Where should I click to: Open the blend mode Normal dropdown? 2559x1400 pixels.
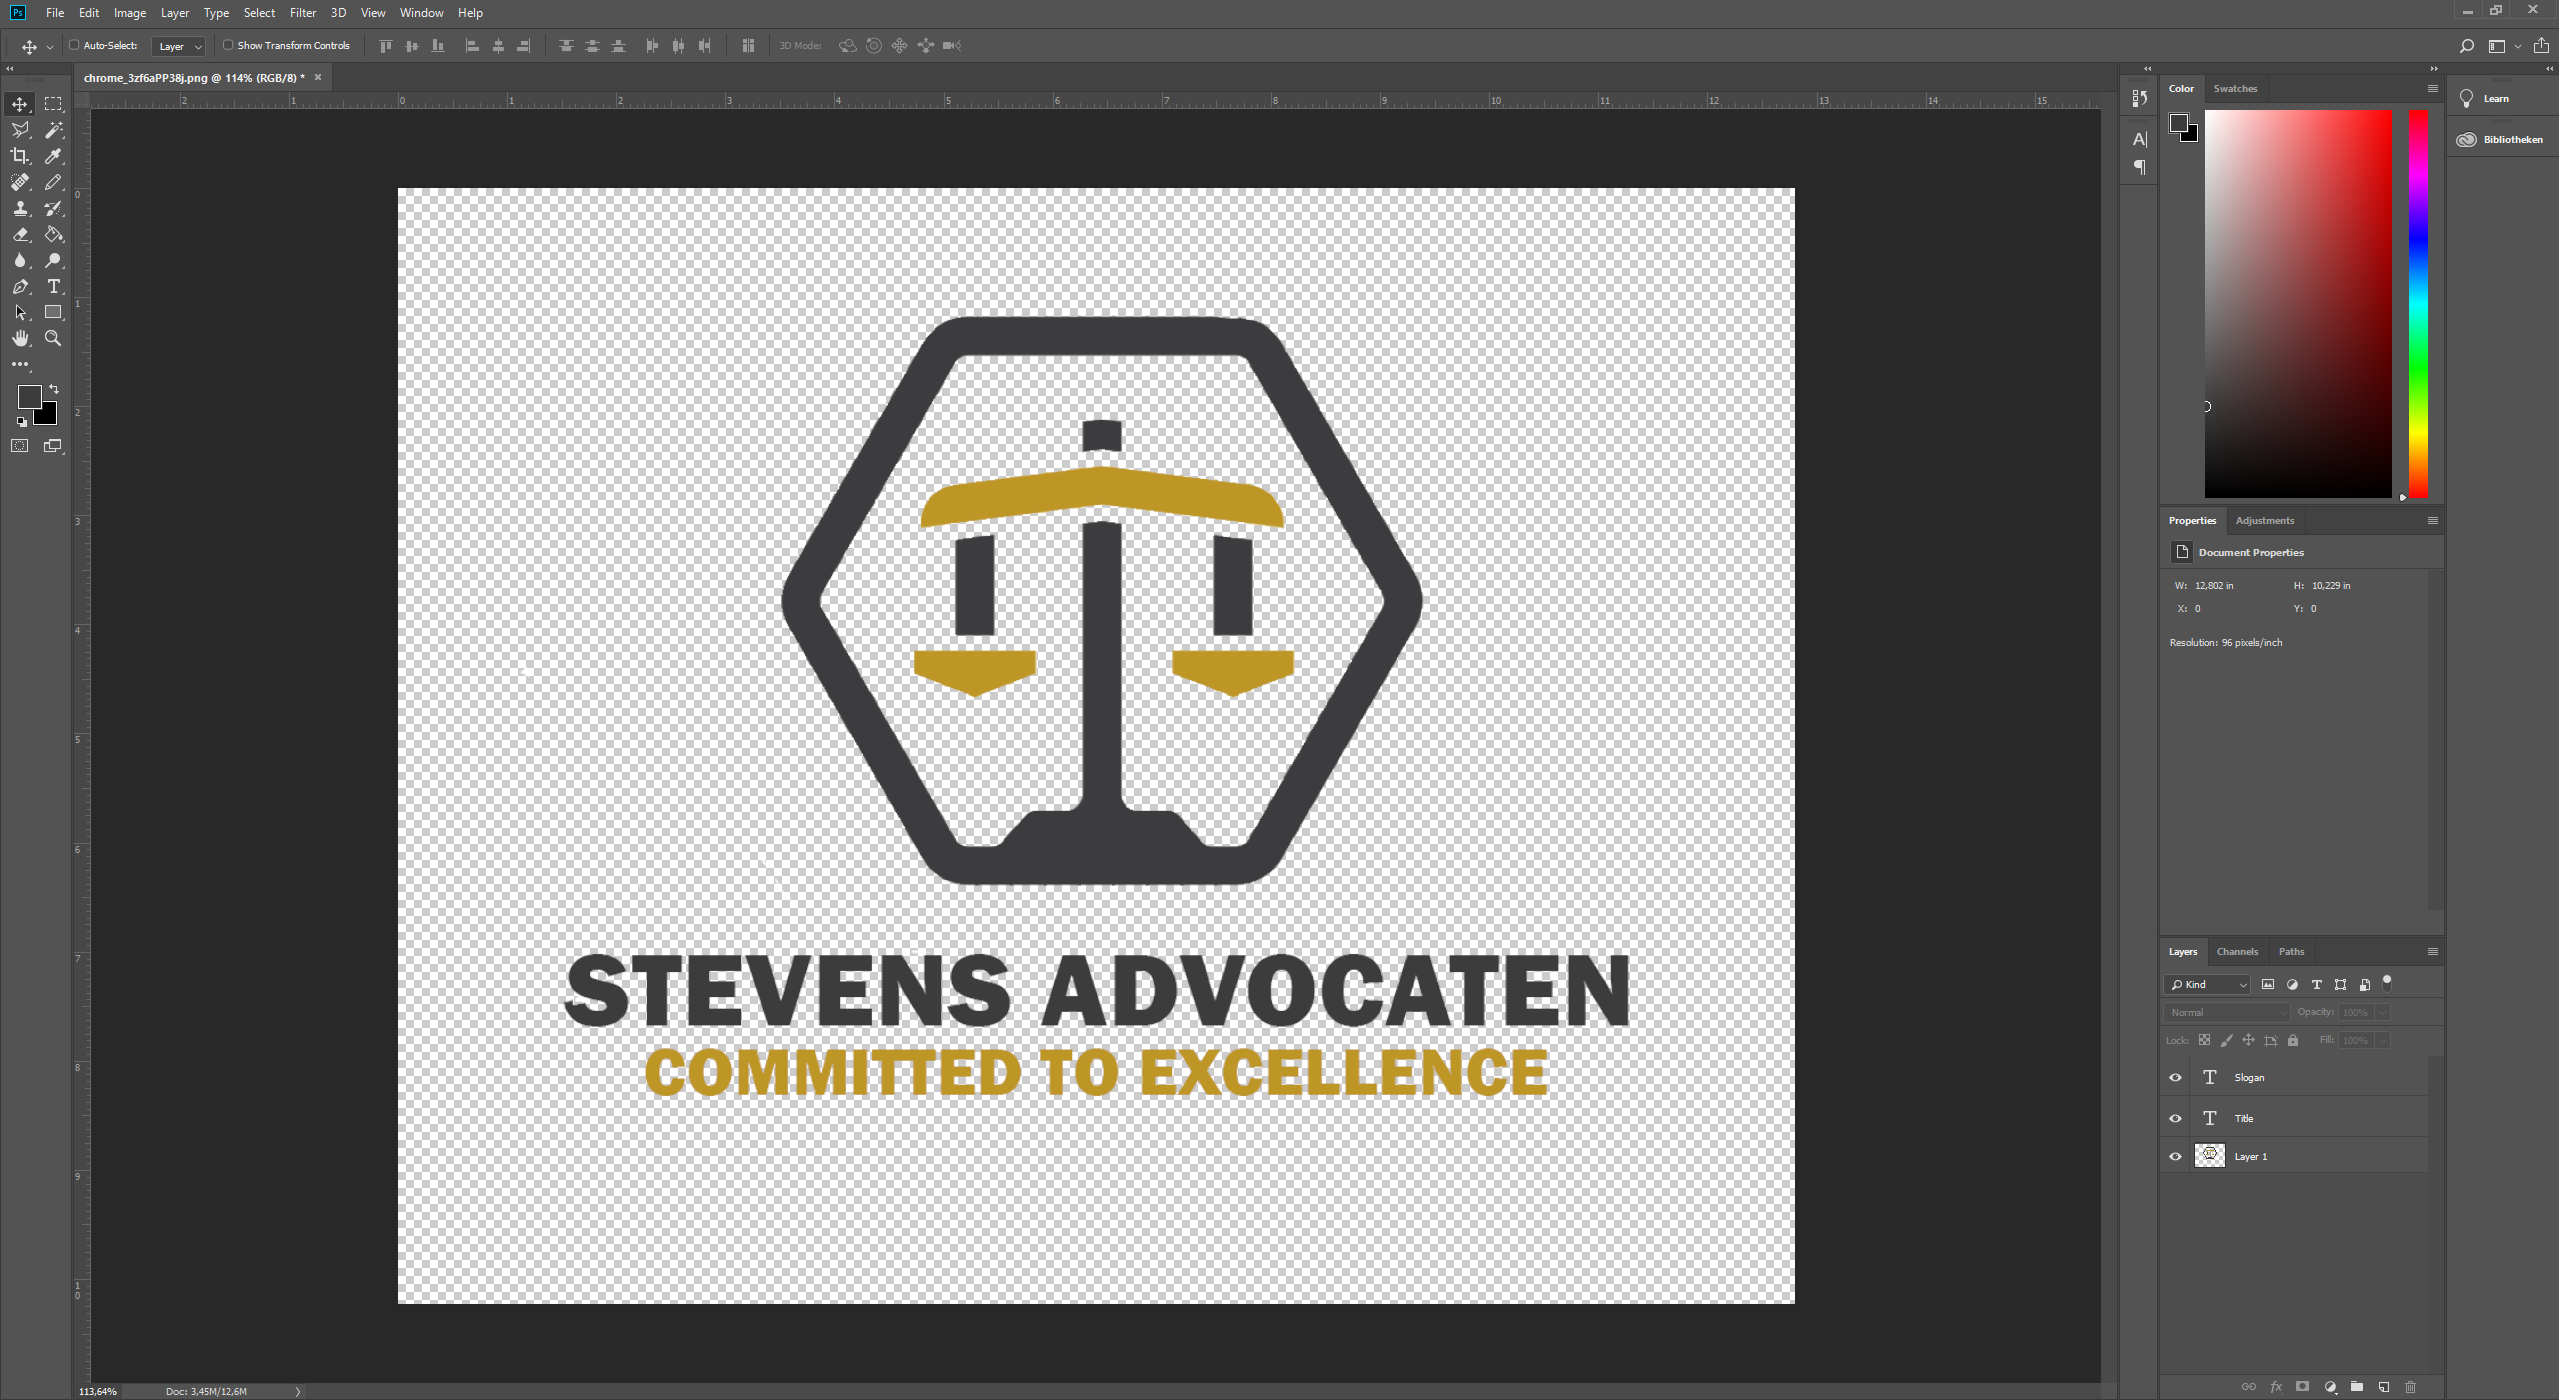click(x=2226, y=1013)
